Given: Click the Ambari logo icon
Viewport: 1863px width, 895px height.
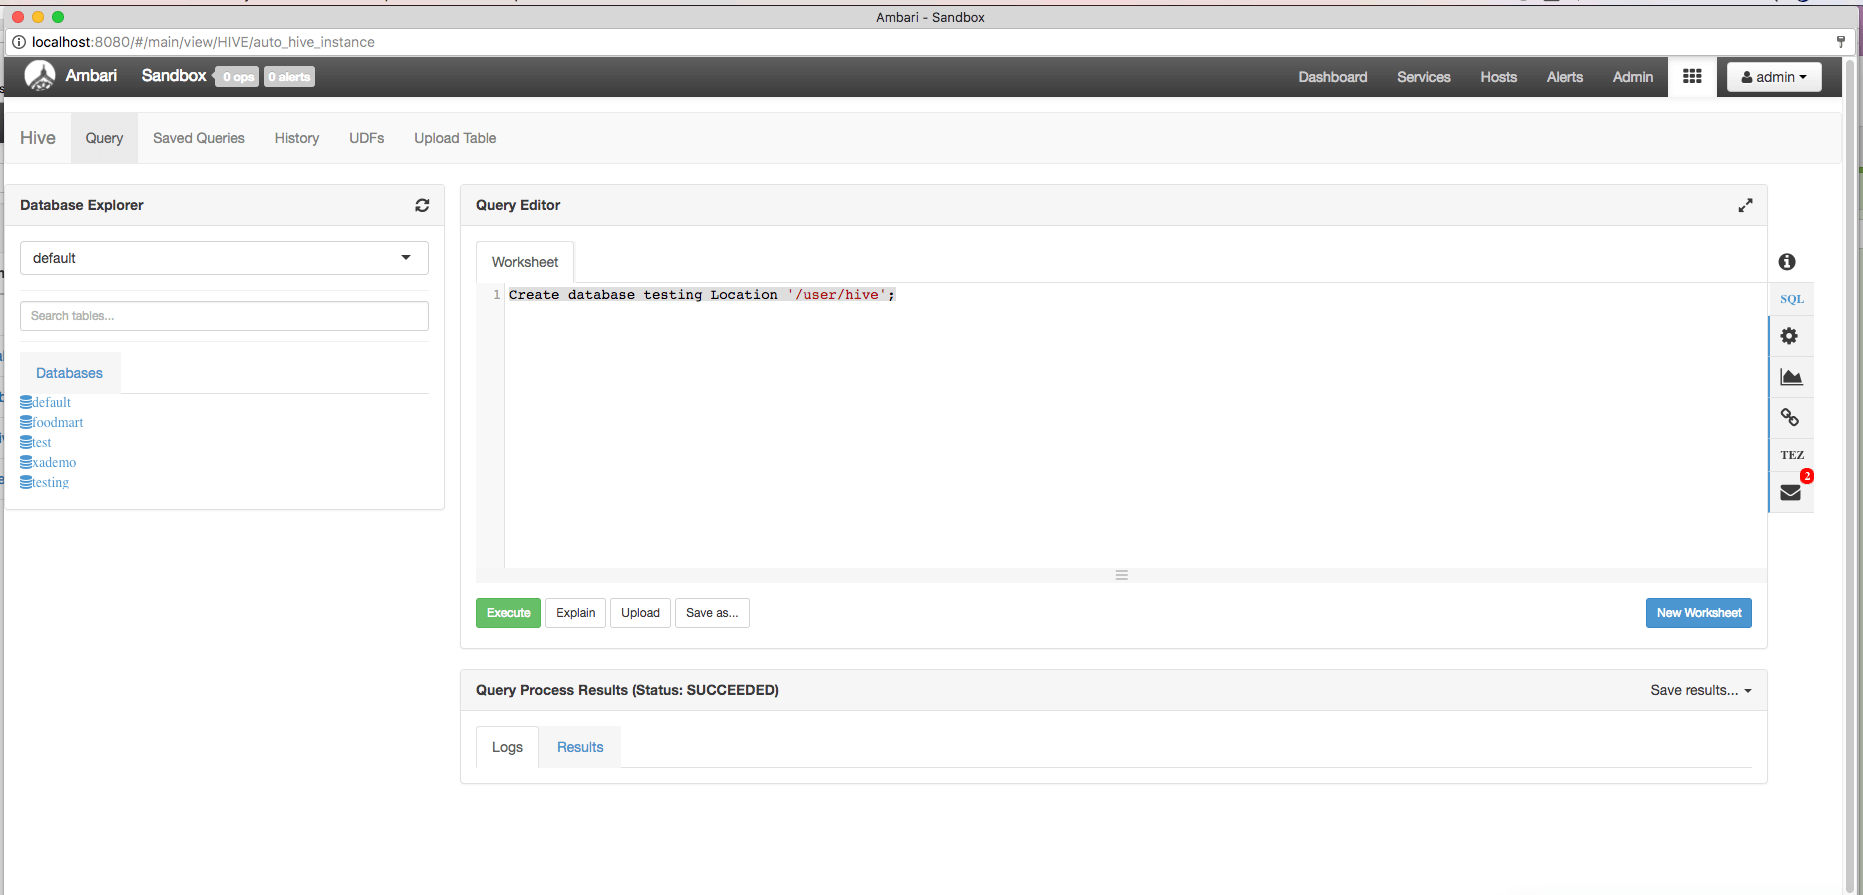Looking at the screenshot, I should coord(40,76).
